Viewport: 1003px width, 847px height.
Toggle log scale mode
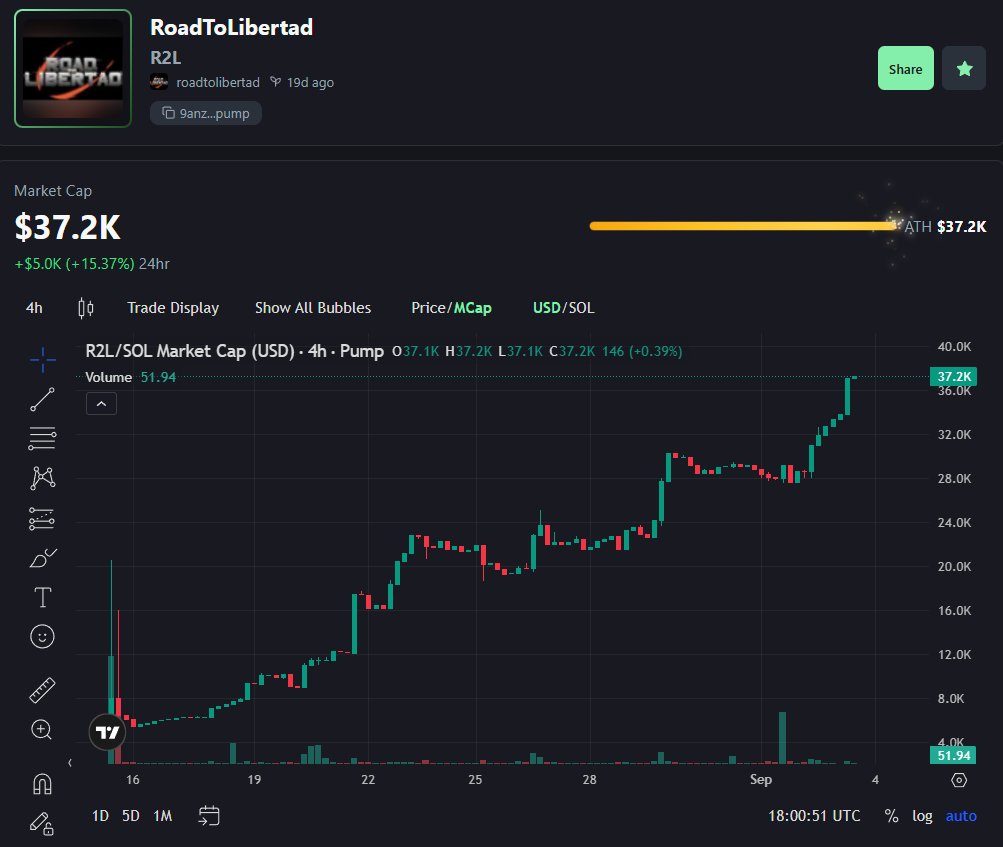click(x=922, y=816)
